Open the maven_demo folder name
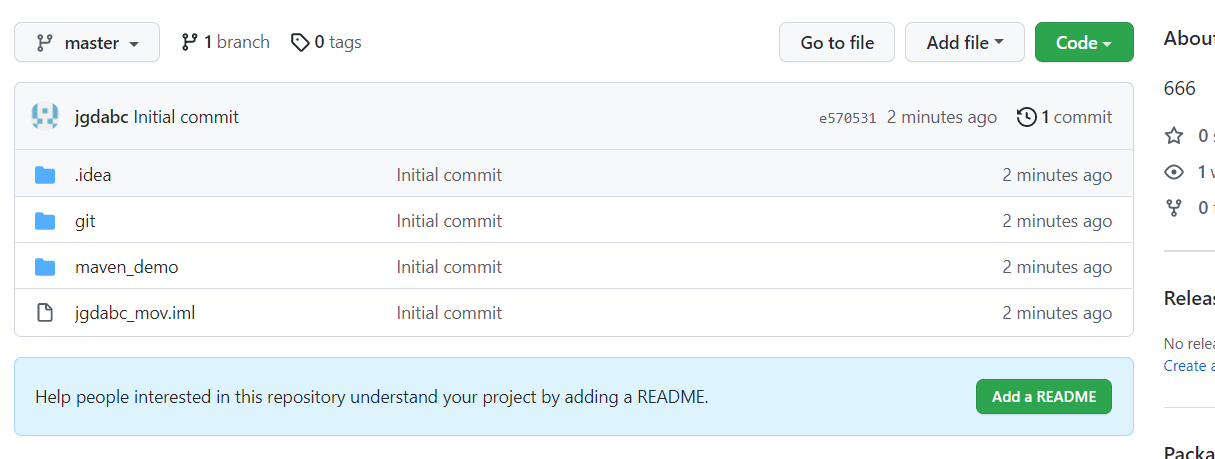The width and height of the screenshot is (1215, 459). click(x=127, y=267)
